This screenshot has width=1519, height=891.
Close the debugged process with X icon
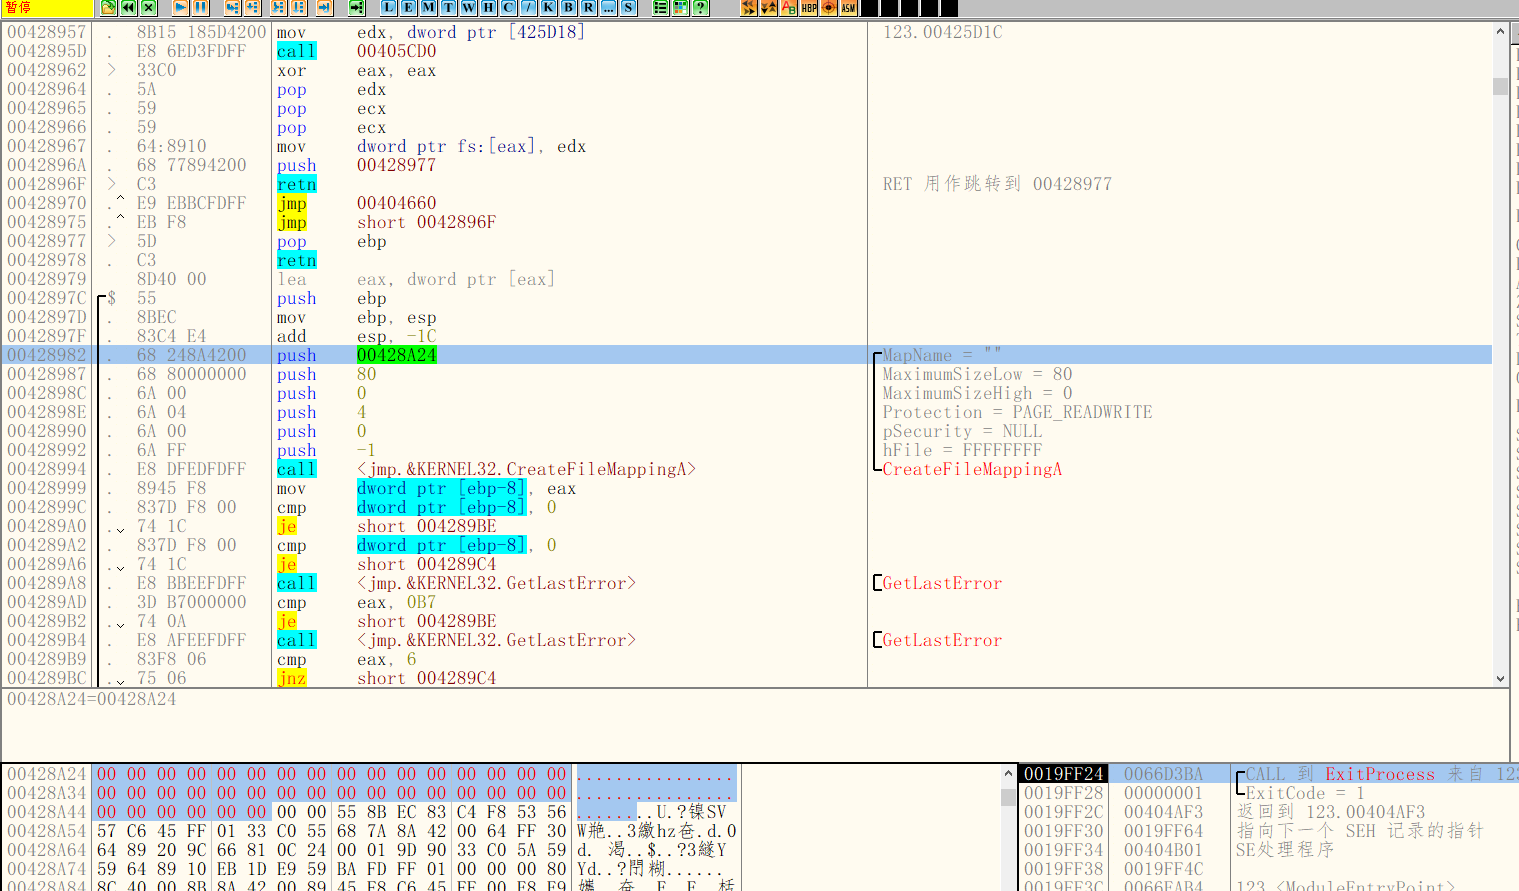[x=149, y=8]
